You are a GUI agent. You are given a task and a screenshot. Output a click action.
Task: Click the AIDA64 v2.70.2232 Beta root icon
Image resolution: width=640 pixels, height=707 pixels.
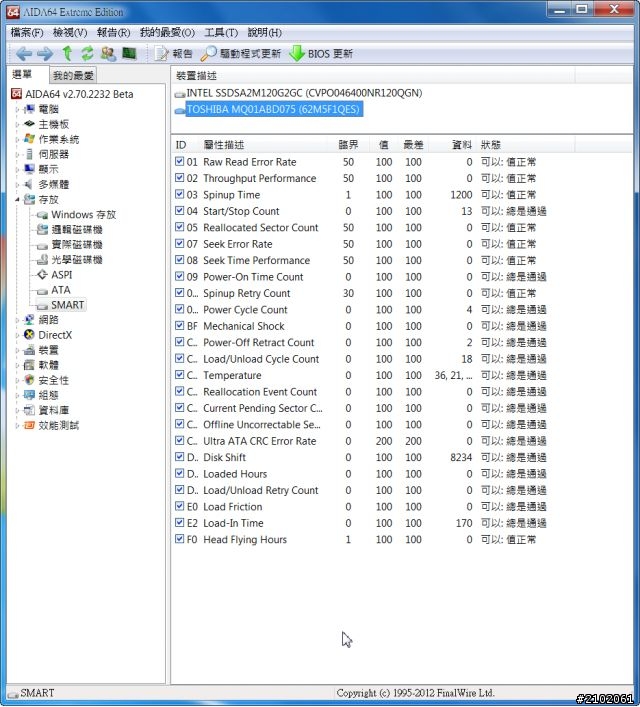tap(16, 94)
